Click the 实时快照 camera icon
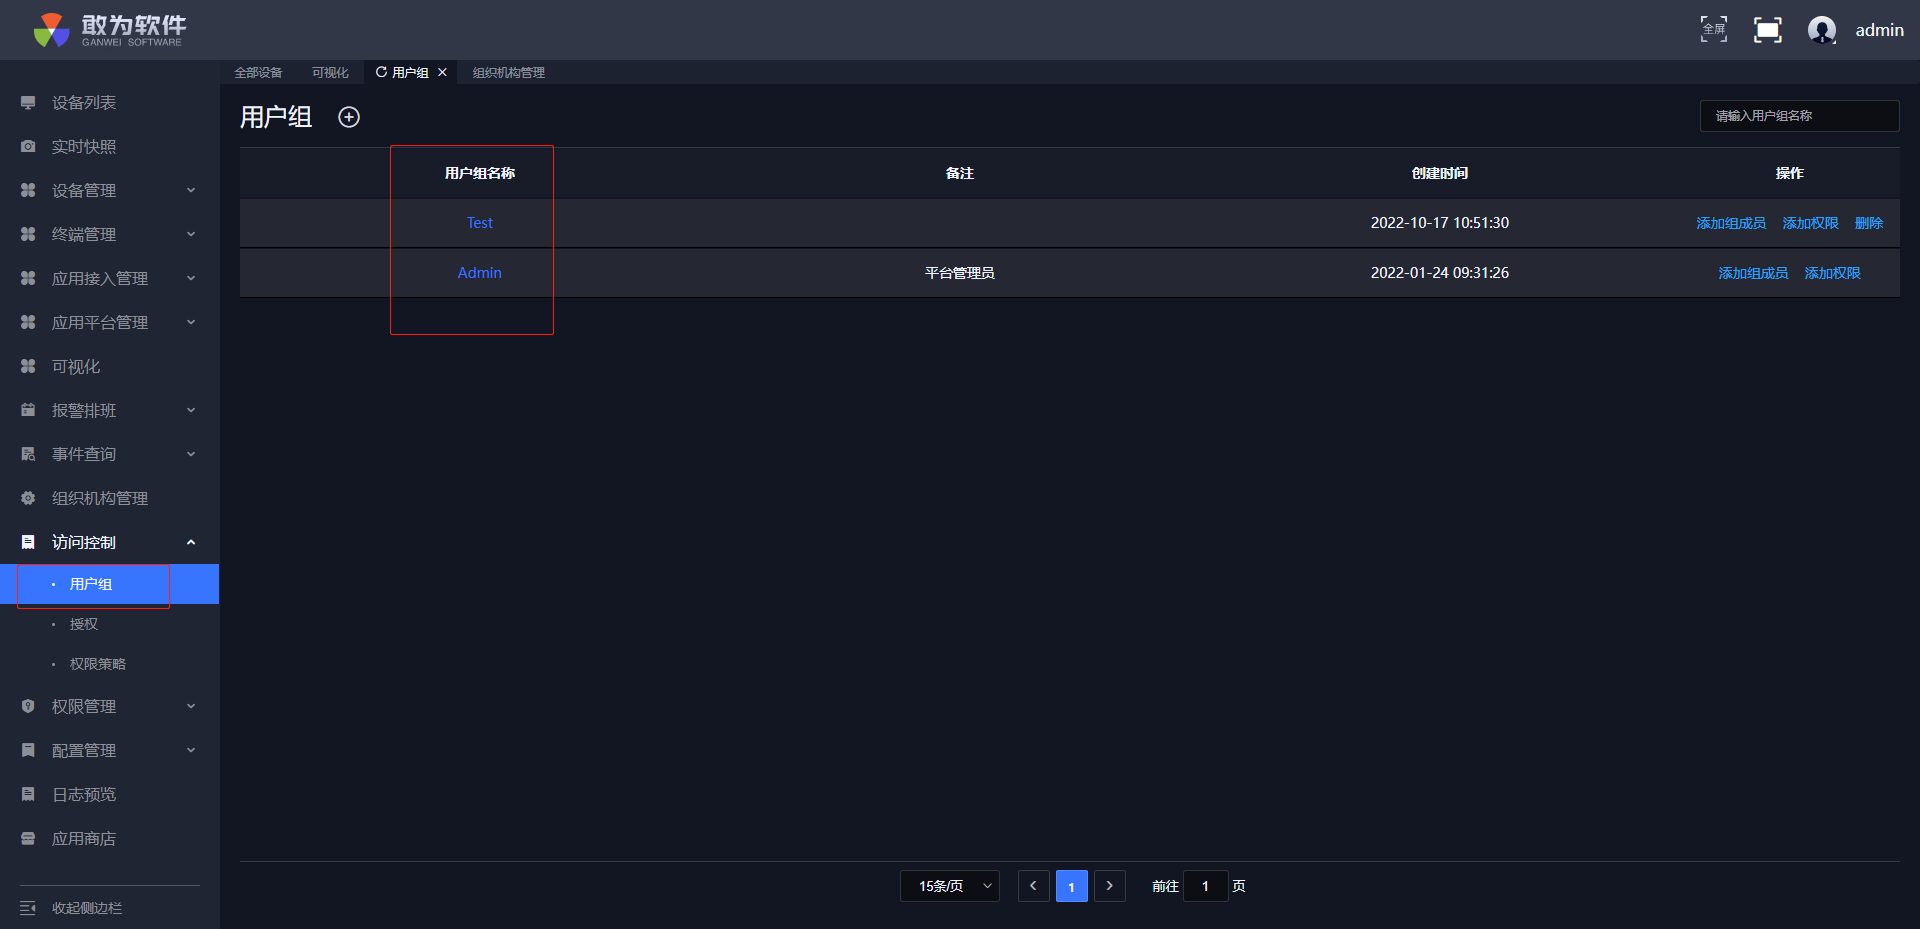This screenshot has width=1920, height=929. pos(28,147)
